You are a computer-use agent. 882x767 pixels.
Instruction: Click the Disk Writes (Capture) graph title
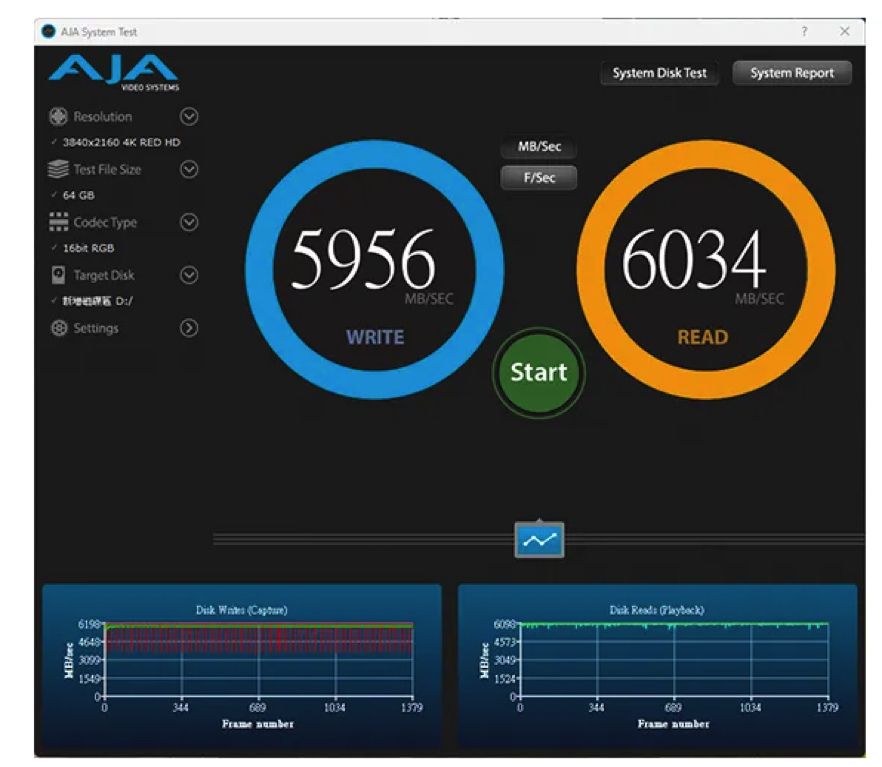tap(242, 610)
